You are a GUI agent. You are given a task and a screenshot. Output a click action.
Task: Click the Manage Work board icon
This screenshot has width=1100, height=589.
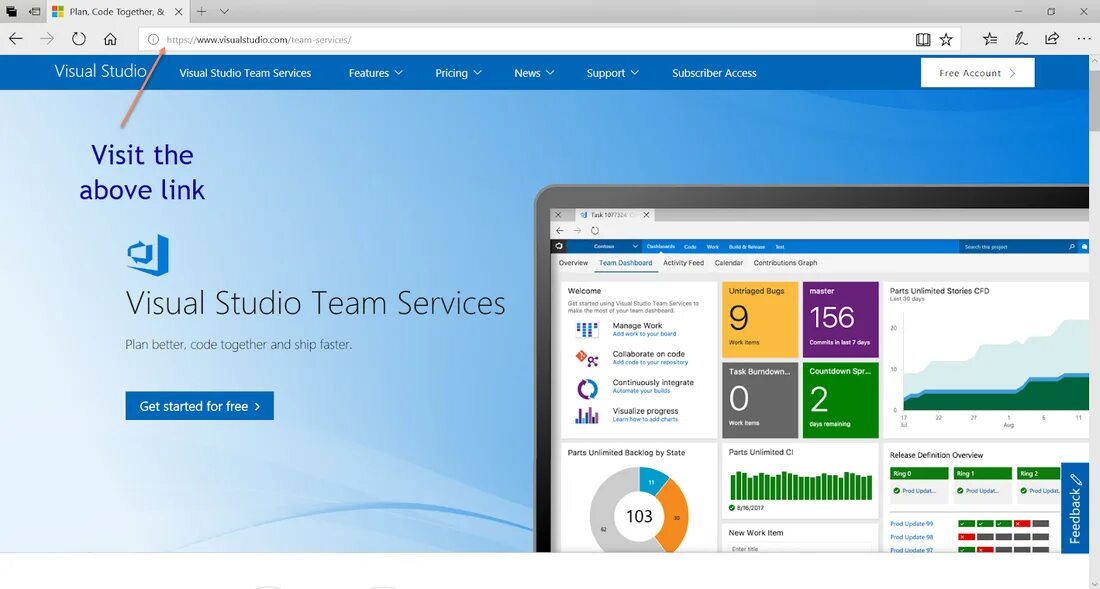click(x=587, y=330)
